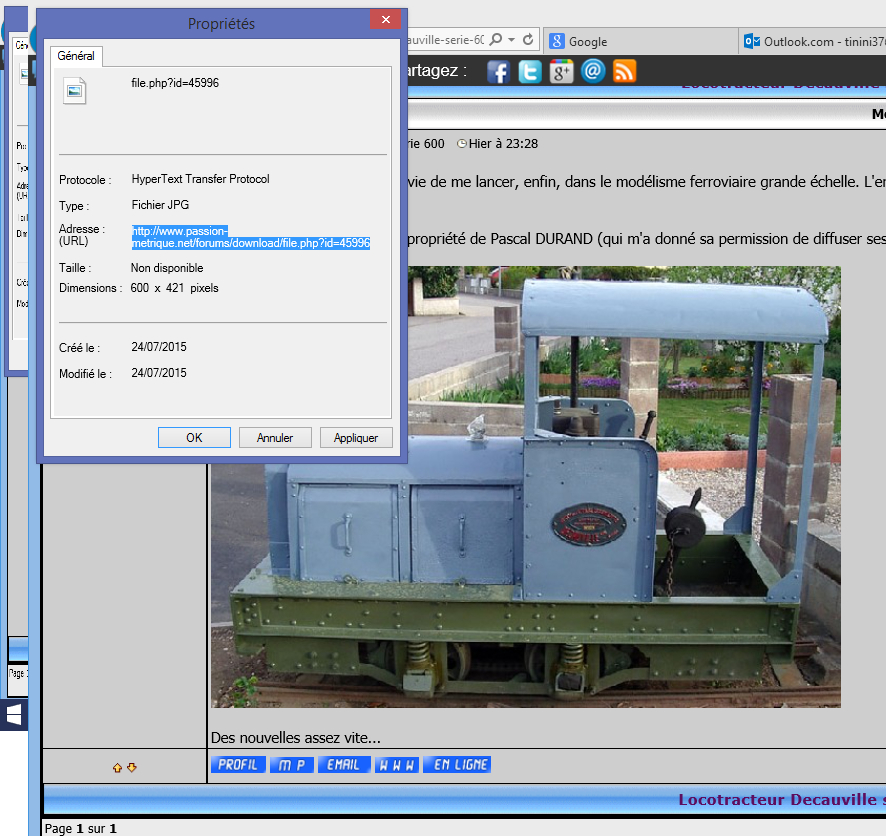Click the email @ share icon

593,71
